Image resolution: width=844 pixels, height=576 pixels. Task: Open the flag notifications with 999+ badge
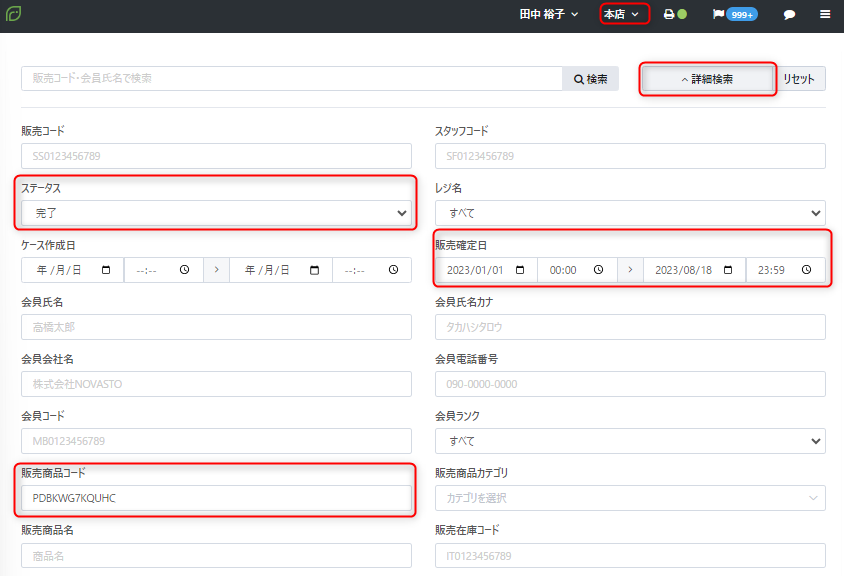click(x=735, y=14)
